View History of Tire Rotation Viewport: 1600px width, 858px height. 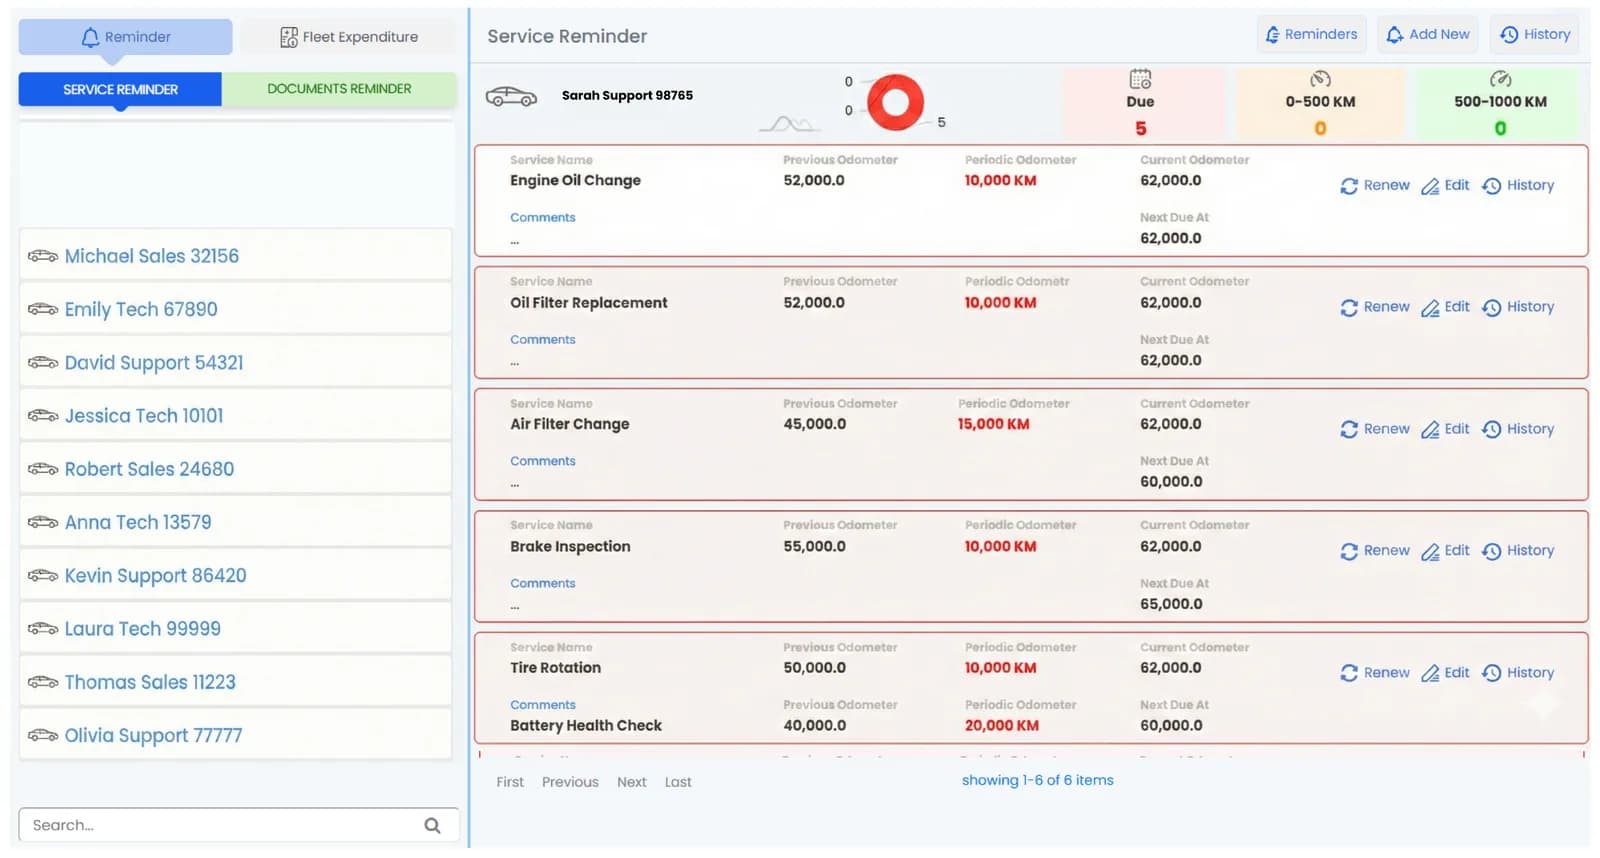coord(1518,673)
